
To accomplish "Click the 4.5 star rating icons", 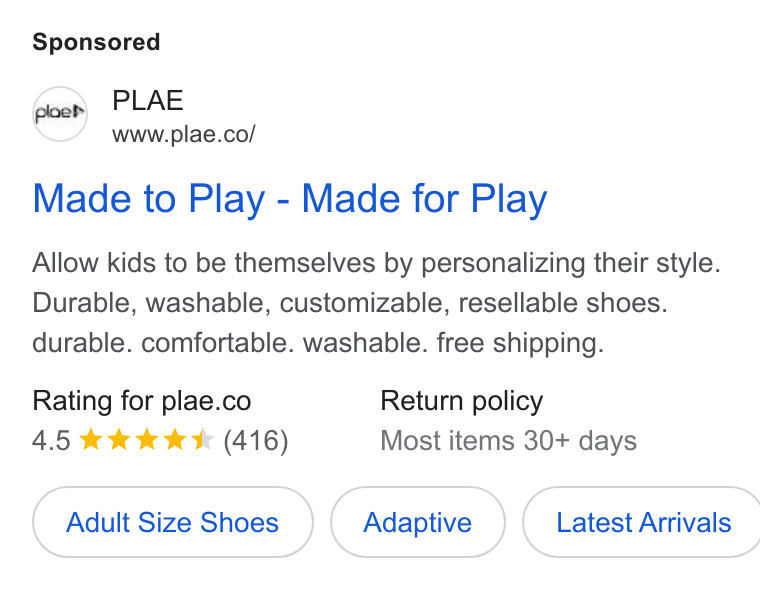I will point(146,440).
